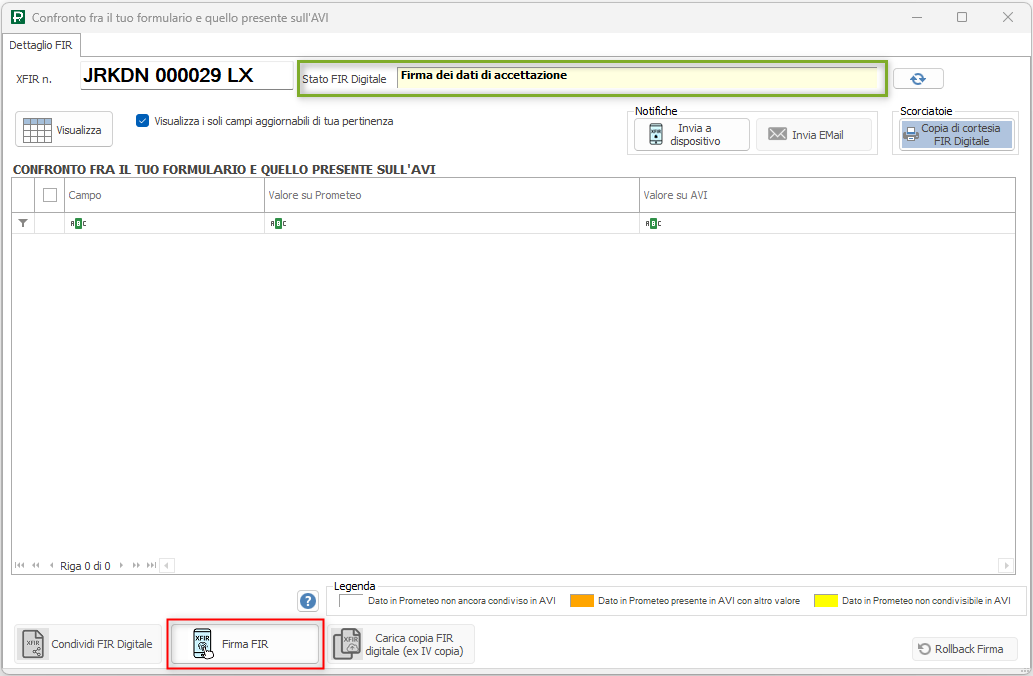Open the grid filter funnel icon
Image resolution: width=1033 pixels, height=676 pixels.
(x=23, y=223)
